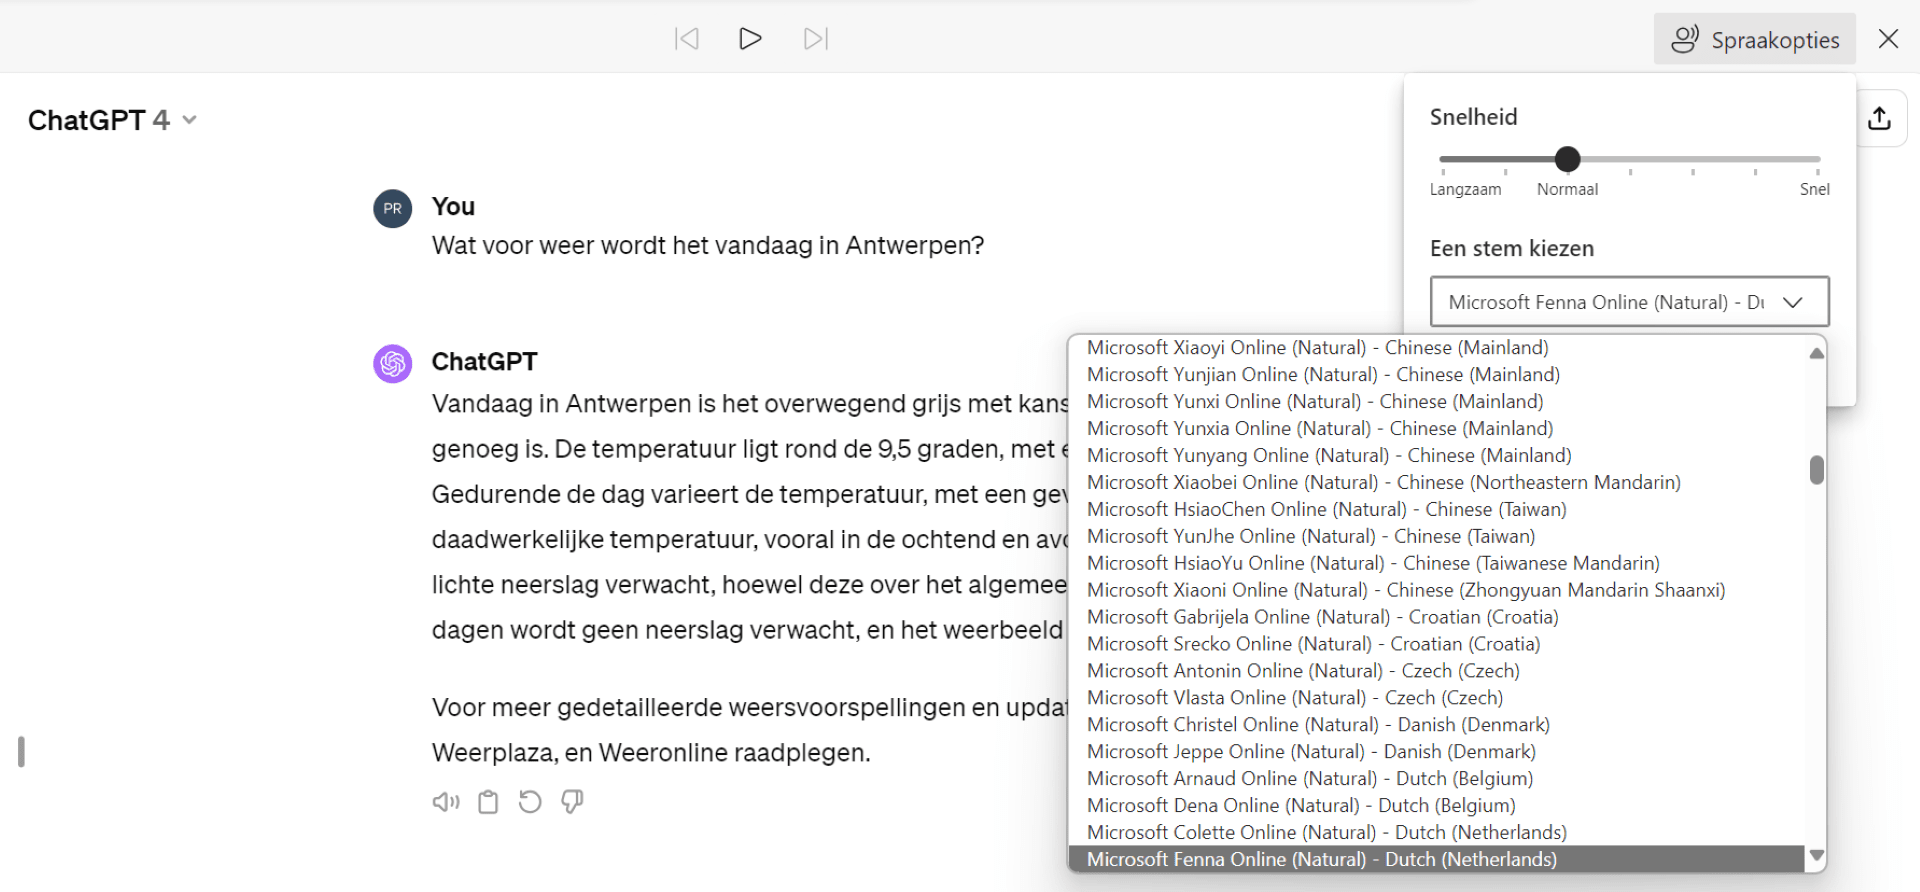Screen dimensions: 1920x892
Task: Select Microsoft Yunyang Chinese (Mainland) voice
Action: (1437, 456)
